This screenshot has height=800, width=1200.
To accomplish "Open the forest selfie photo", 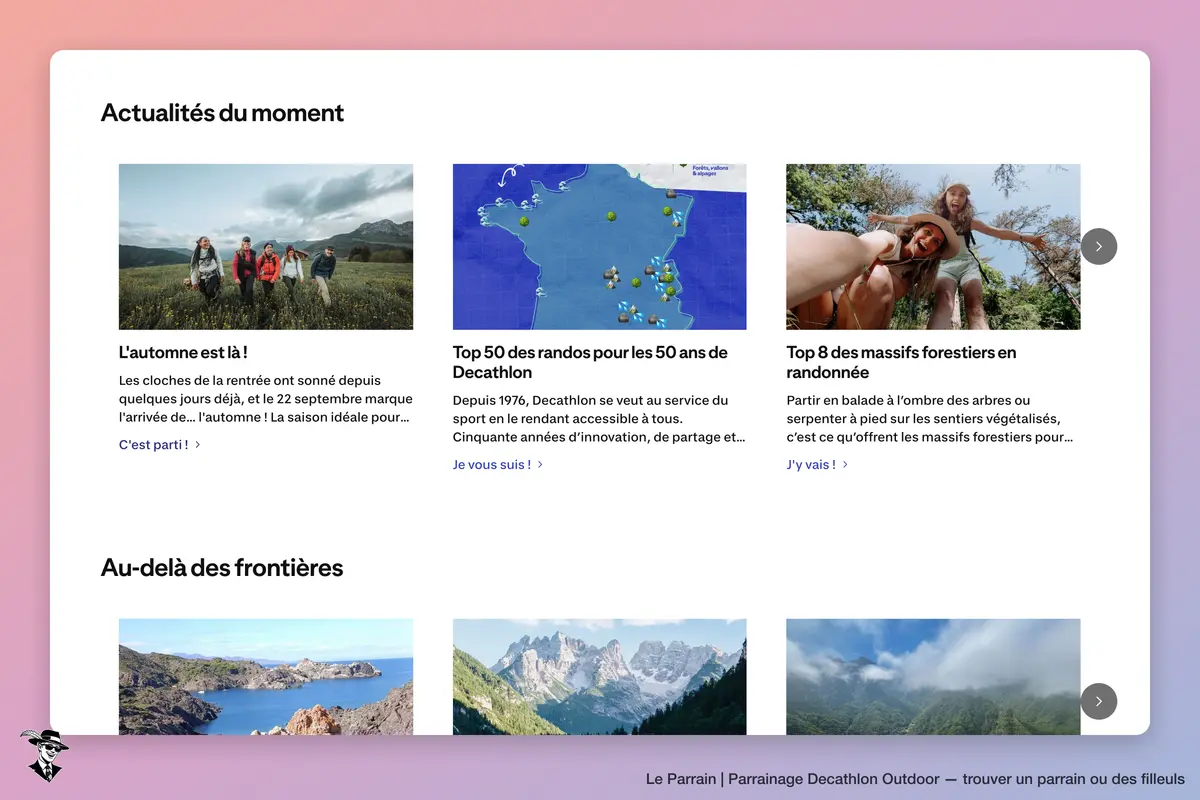I will (x=933, y=247).
